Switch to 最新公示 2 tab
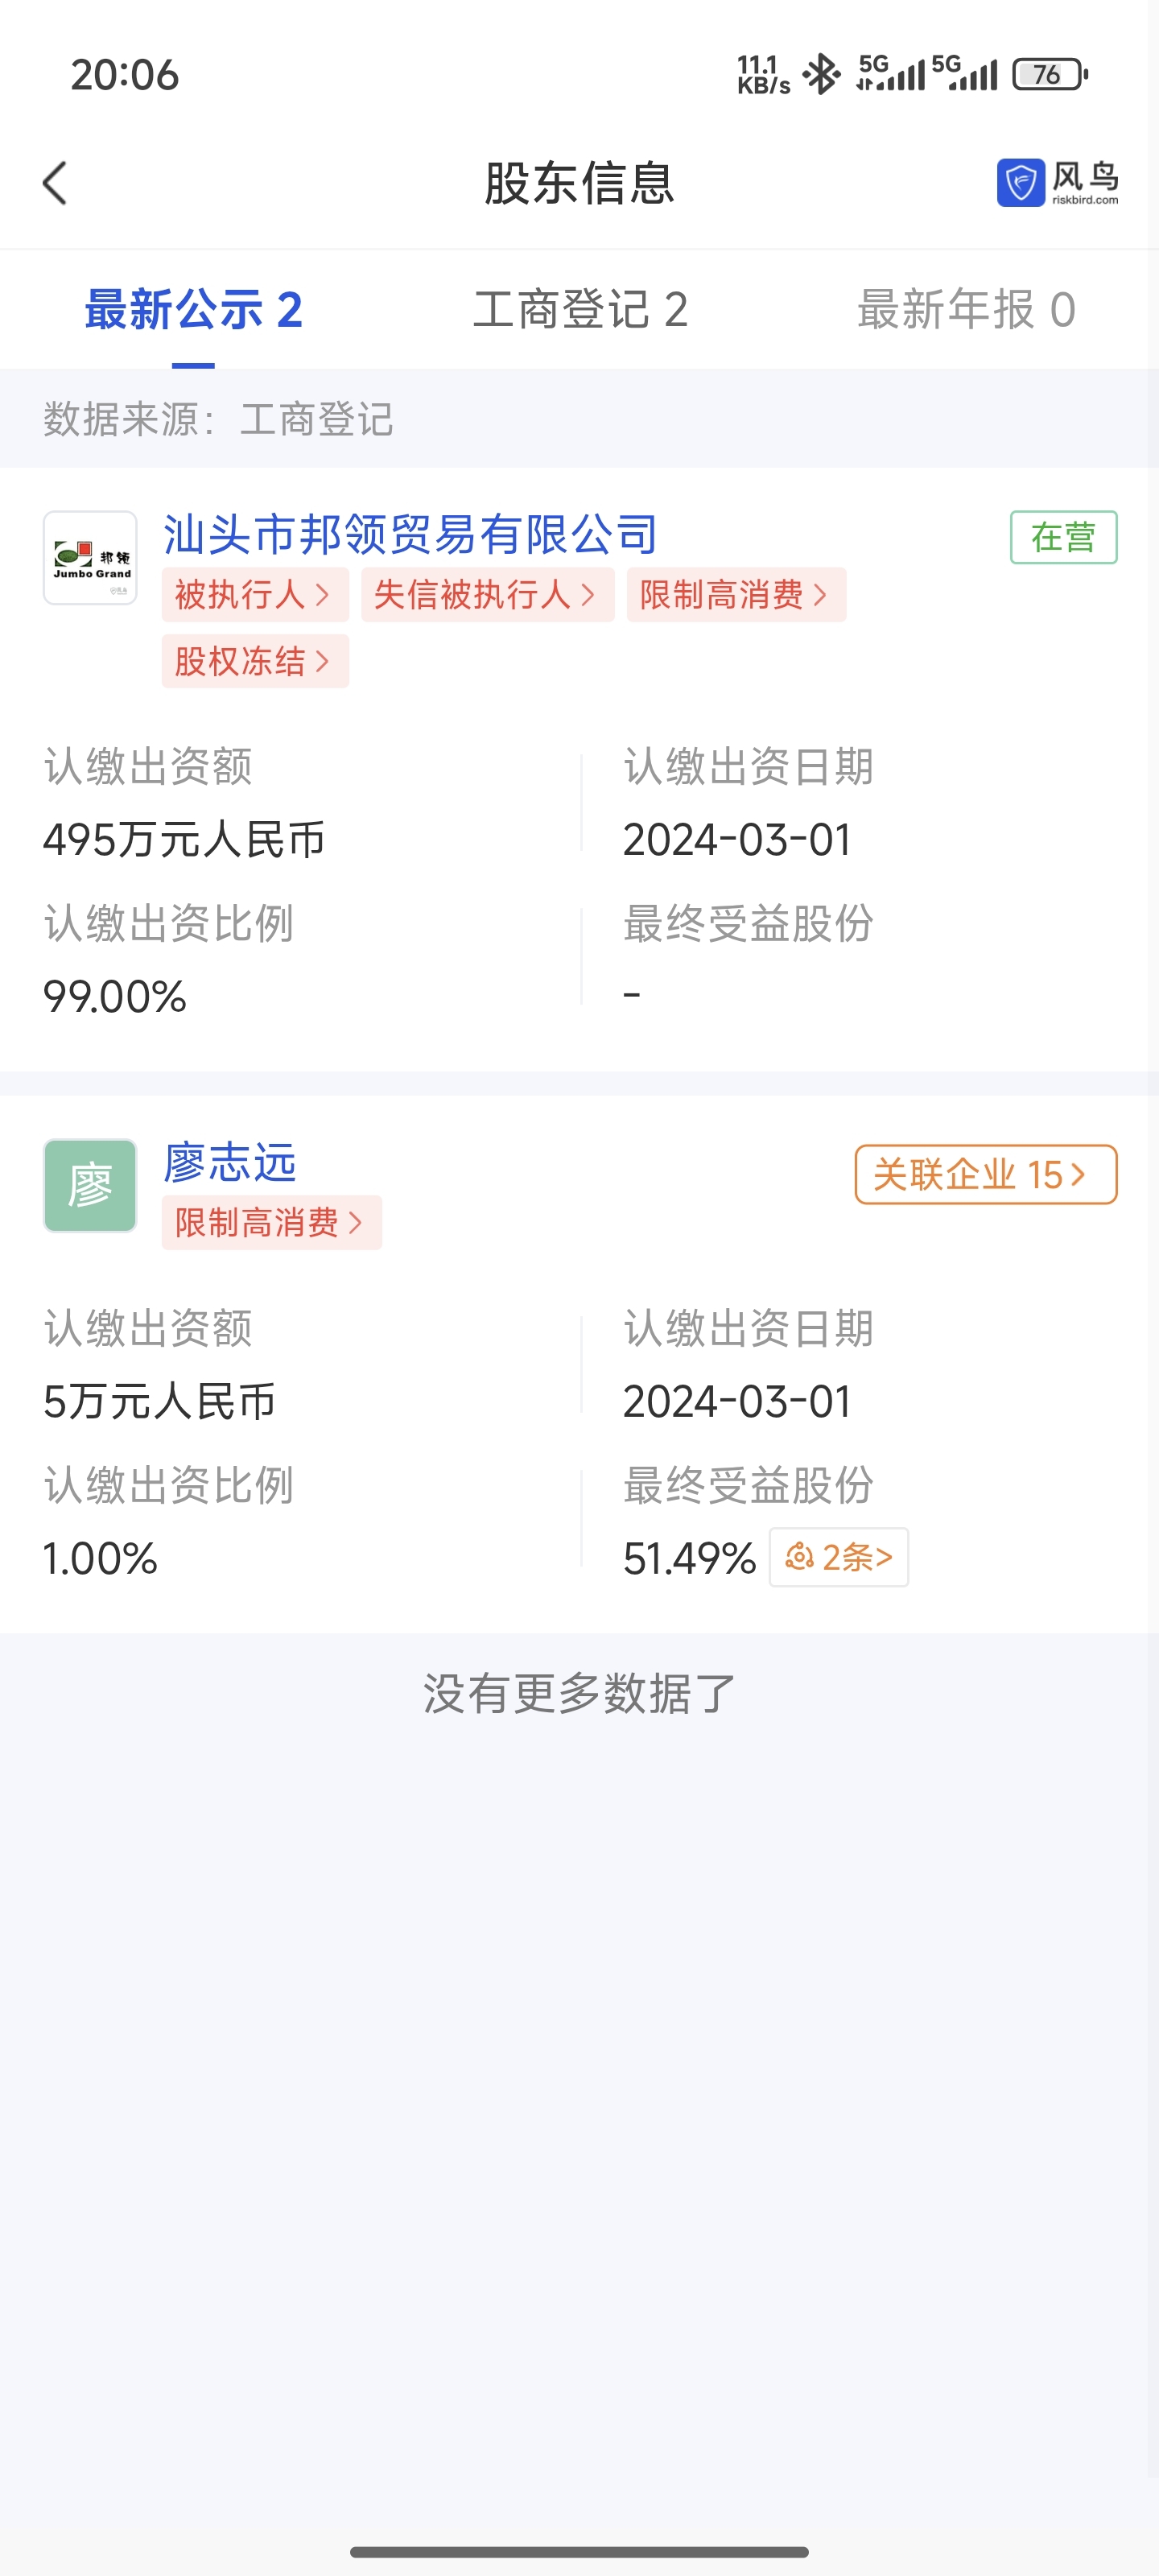 pyautogui.click(x=193, y=310)
